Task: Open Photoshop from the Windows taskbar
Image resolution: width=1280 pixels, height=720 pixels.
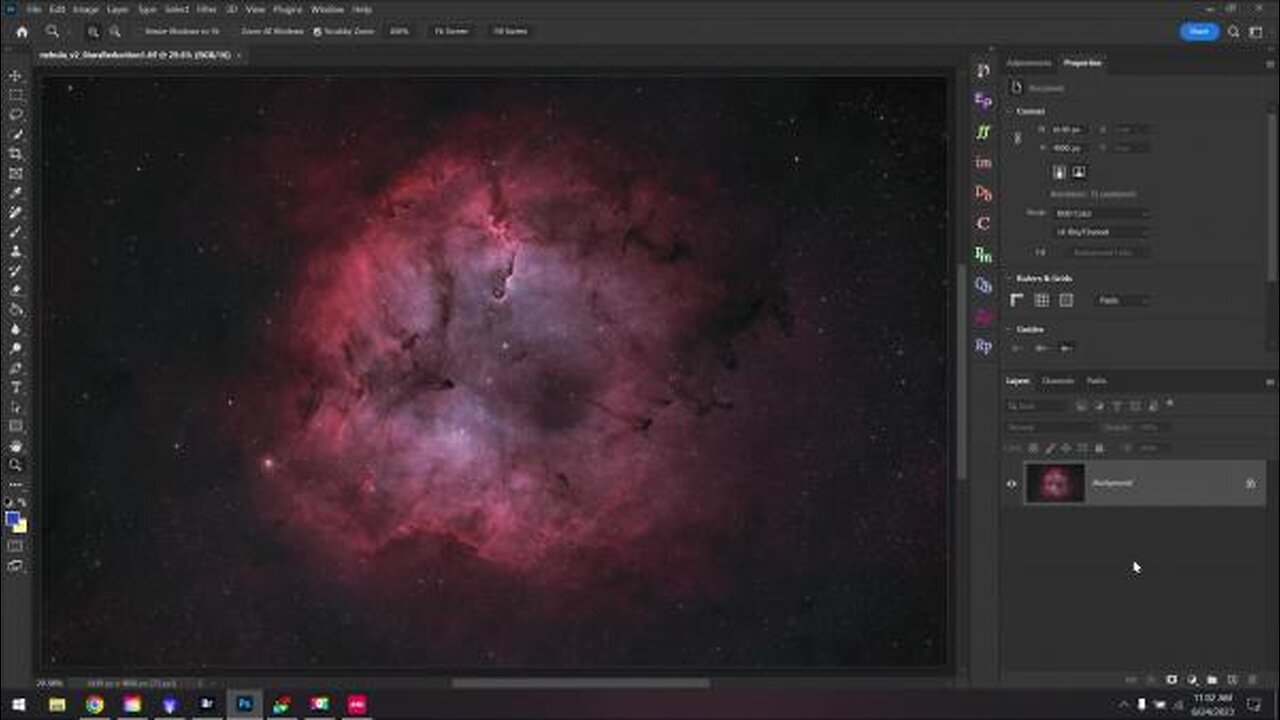Action: click(244, 705)
